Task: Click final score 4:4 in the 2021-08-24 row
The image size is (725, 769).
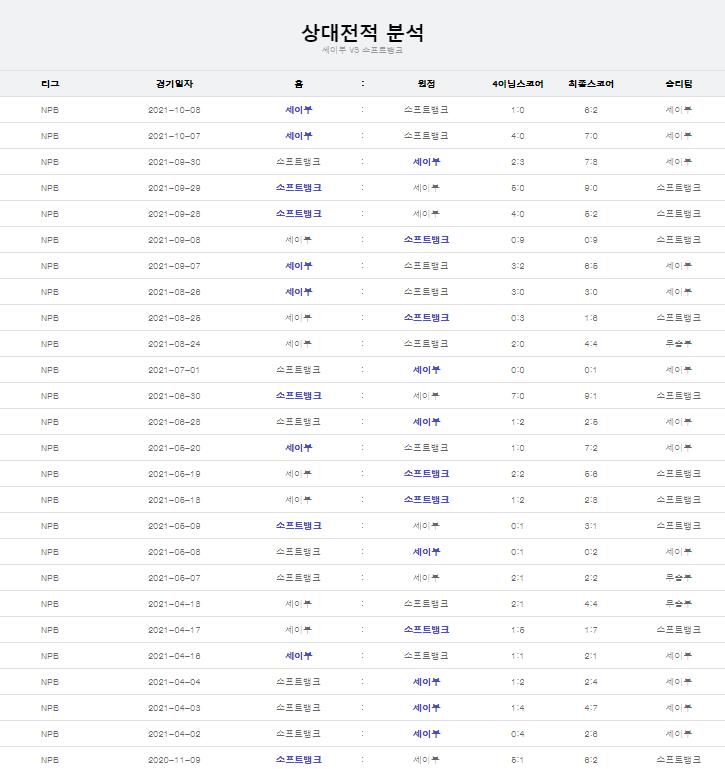Action: pyautogui.click(x=591, y=344)
